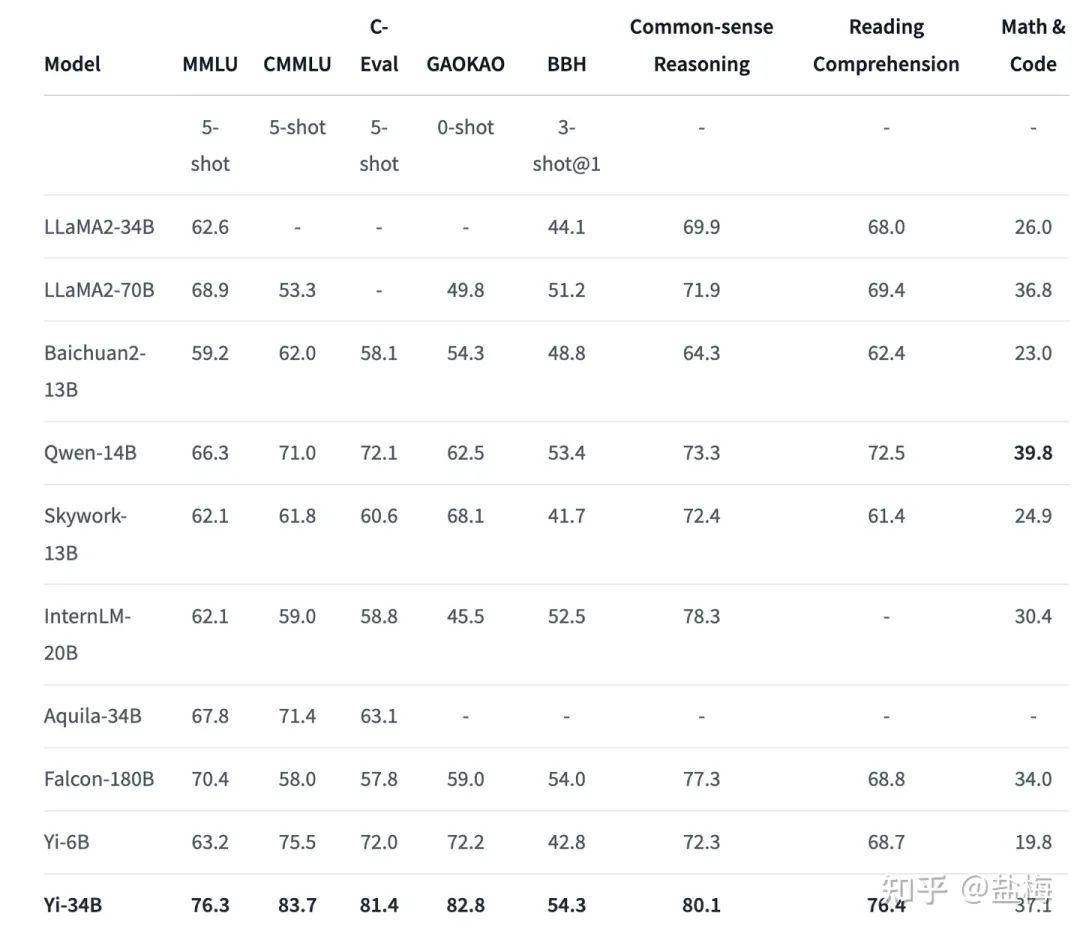Select the Skywork-13B model name

85,534
